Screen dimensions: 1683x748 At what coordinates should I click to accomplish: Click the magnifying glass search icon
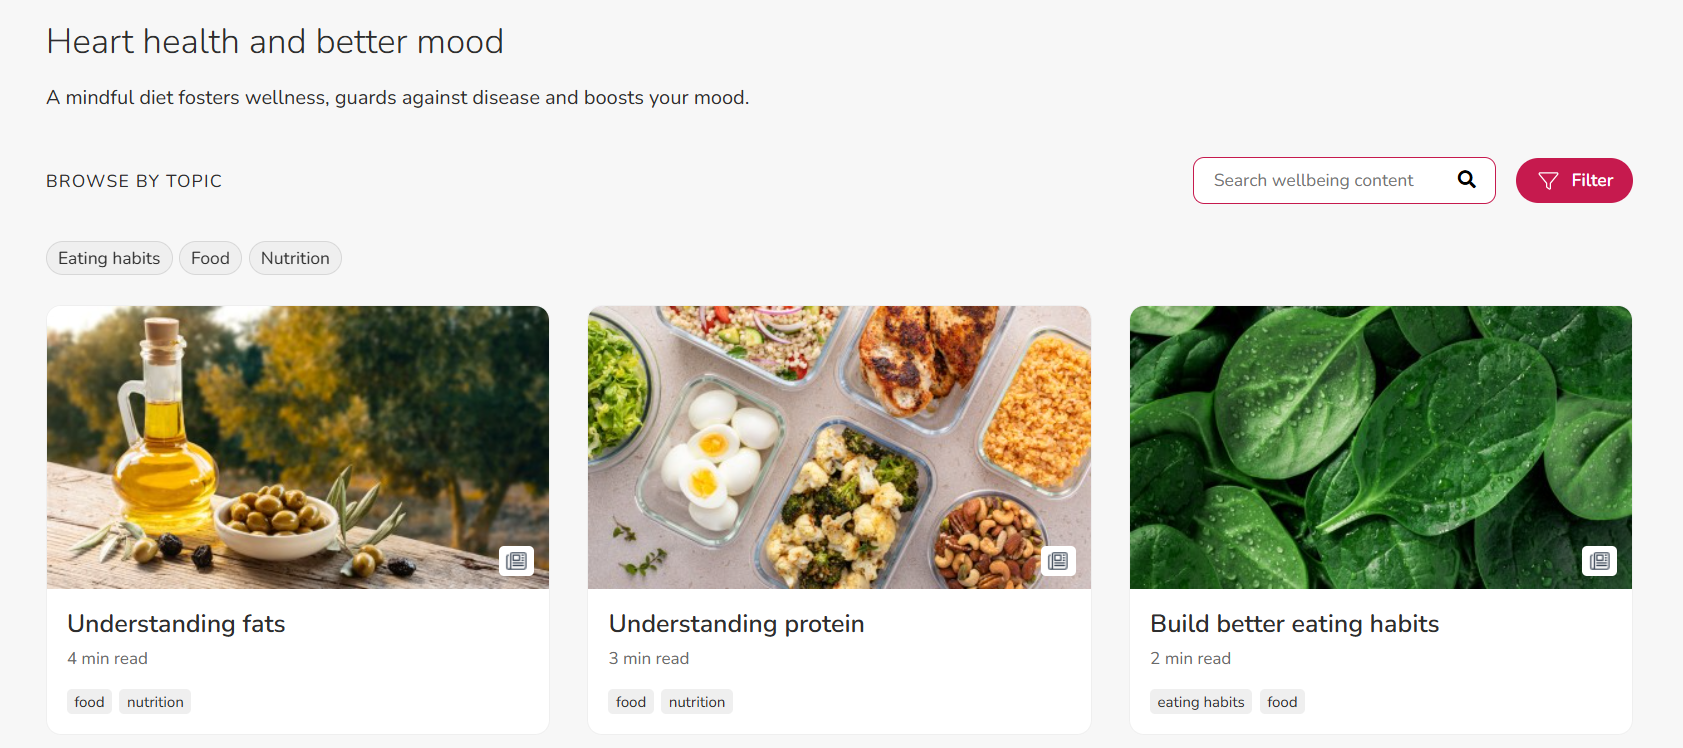(1466, 180)
